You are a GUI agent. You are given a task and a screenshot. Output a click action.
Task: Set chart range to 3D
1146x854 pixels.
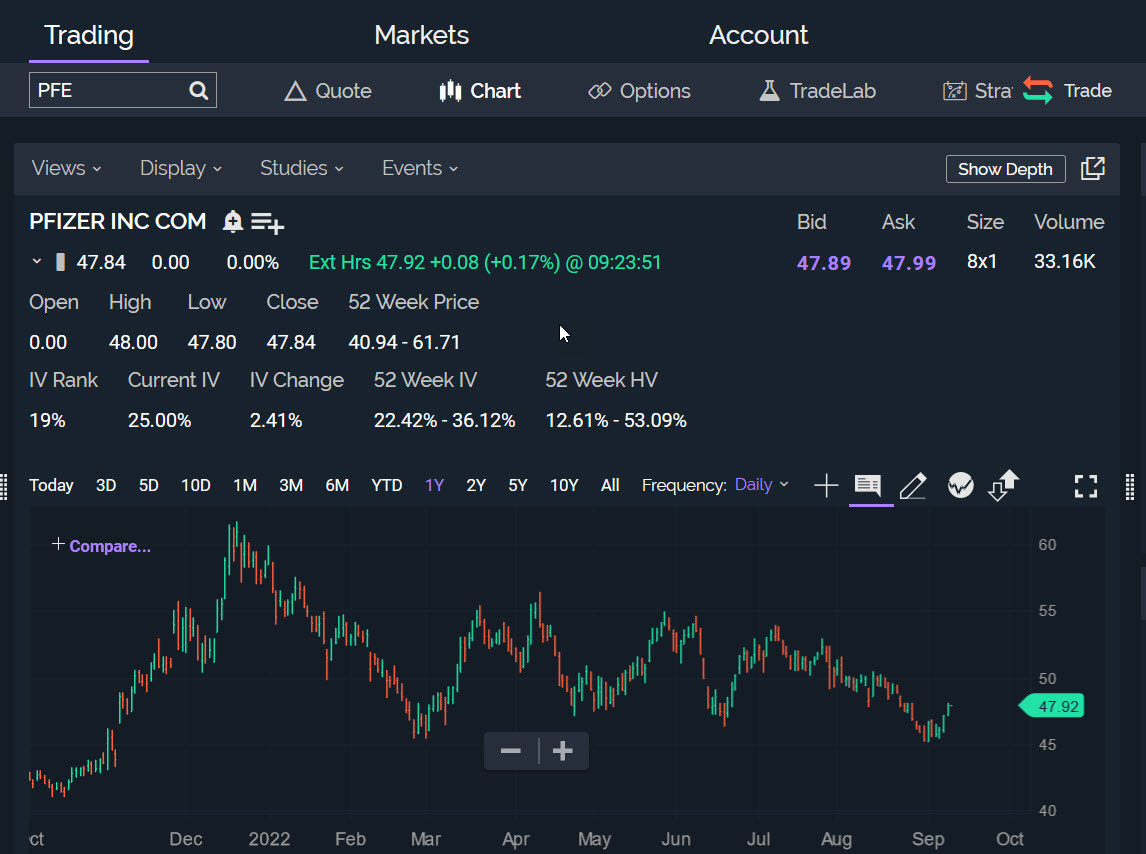(106, 485)
